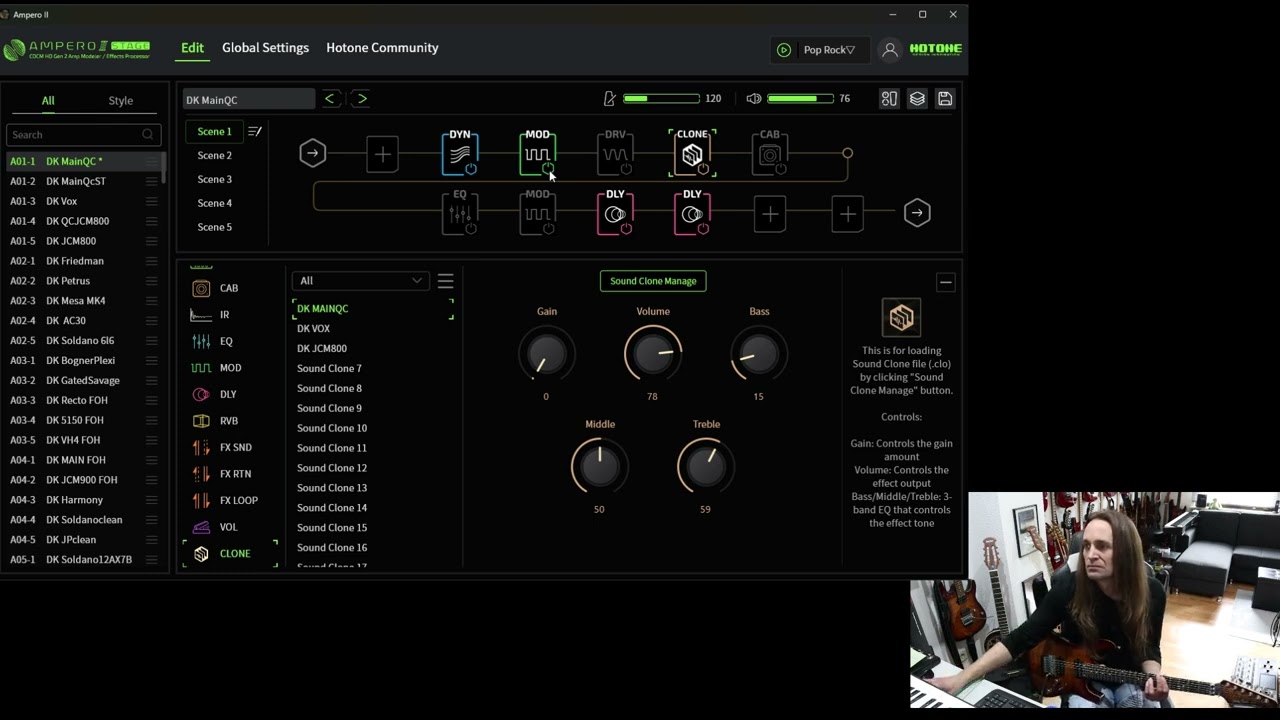Click the input node hexagon icon
1280x720 pixels.
tap(312, 153)
